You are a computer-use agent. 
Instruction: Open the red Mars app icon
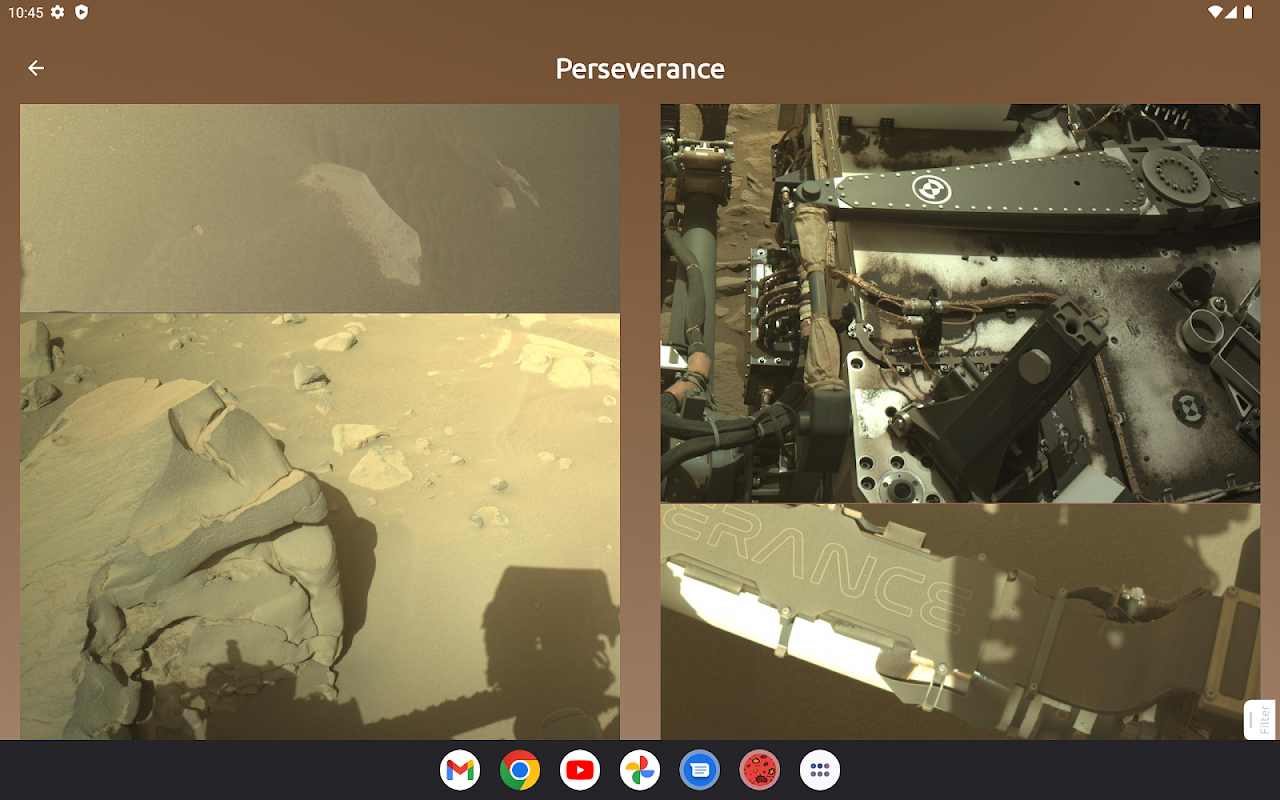(x=760, y=770)
